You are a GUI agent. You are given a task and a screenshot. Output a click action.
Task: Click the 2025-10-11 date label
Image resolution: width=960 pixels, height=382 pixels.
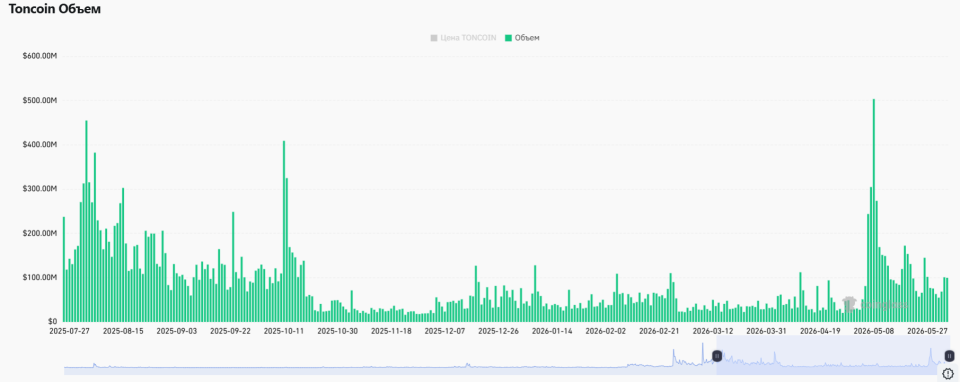pyautogui.click(x=284, y=331)
